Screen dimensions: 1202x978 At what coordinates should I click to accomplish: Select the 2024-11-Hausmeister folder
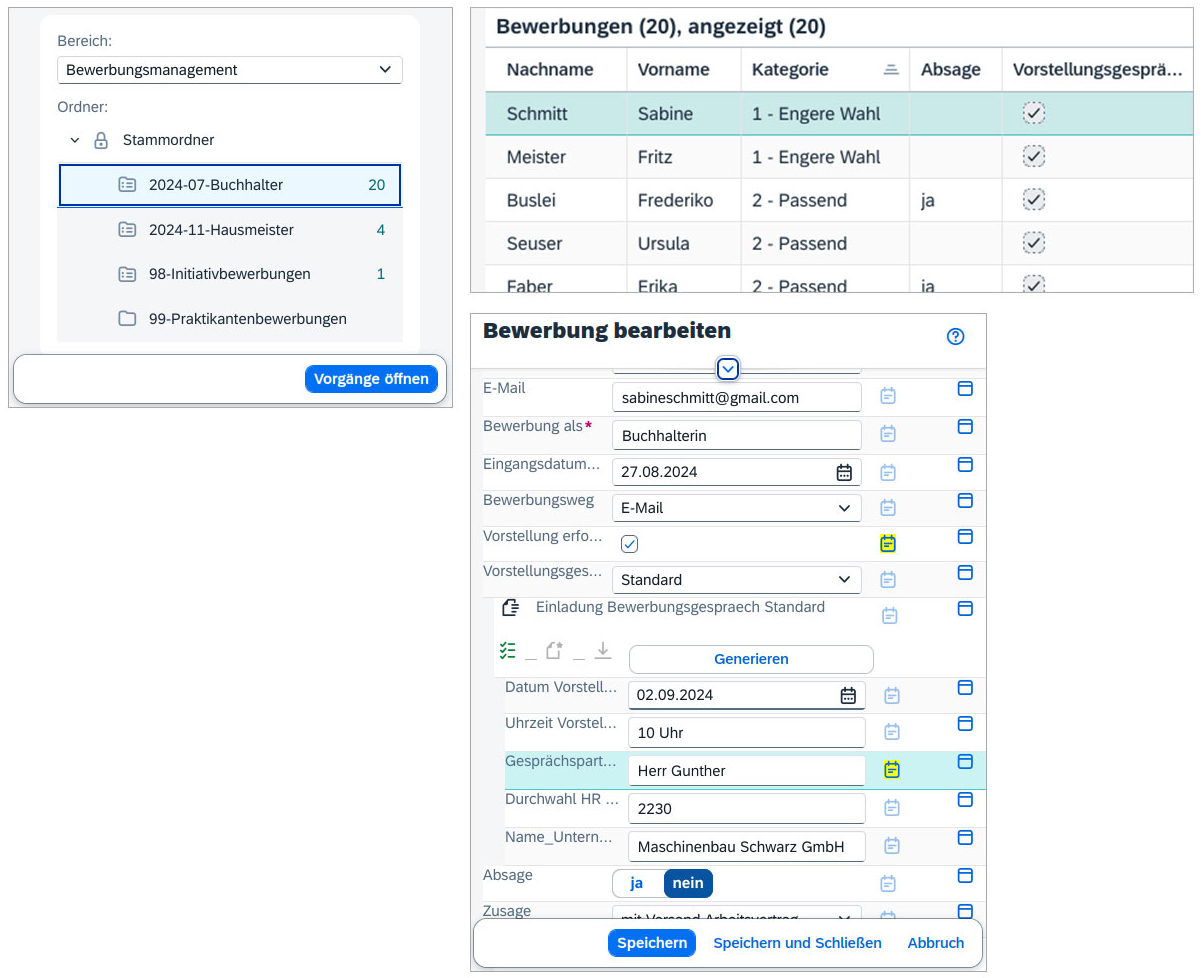221,230
